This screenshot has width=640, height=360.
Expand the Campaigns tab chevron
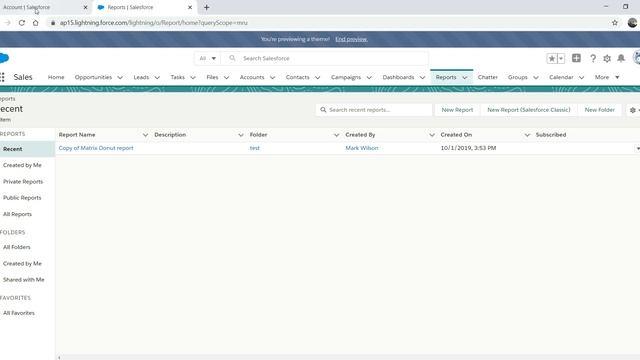369,78
